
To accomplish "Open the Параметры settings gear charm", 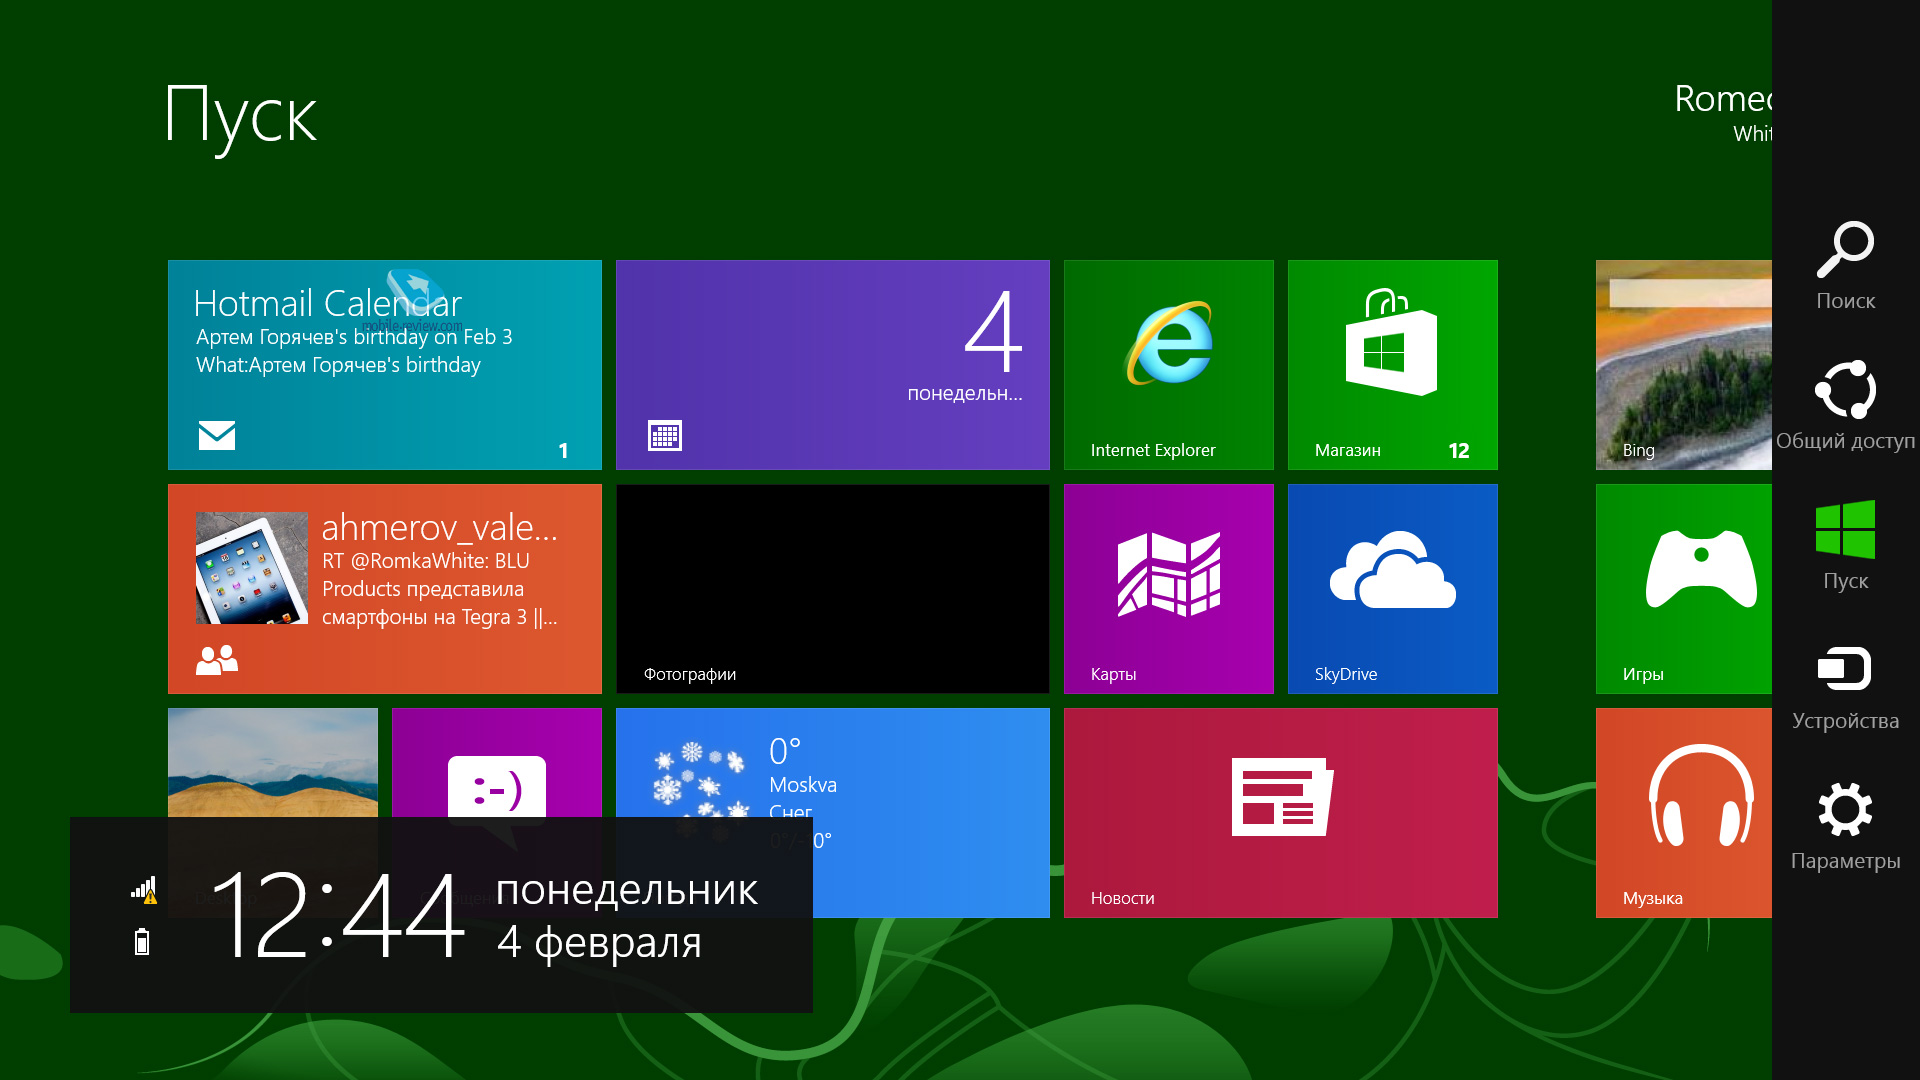I will pyautogui.click(x=1845, y=826).
